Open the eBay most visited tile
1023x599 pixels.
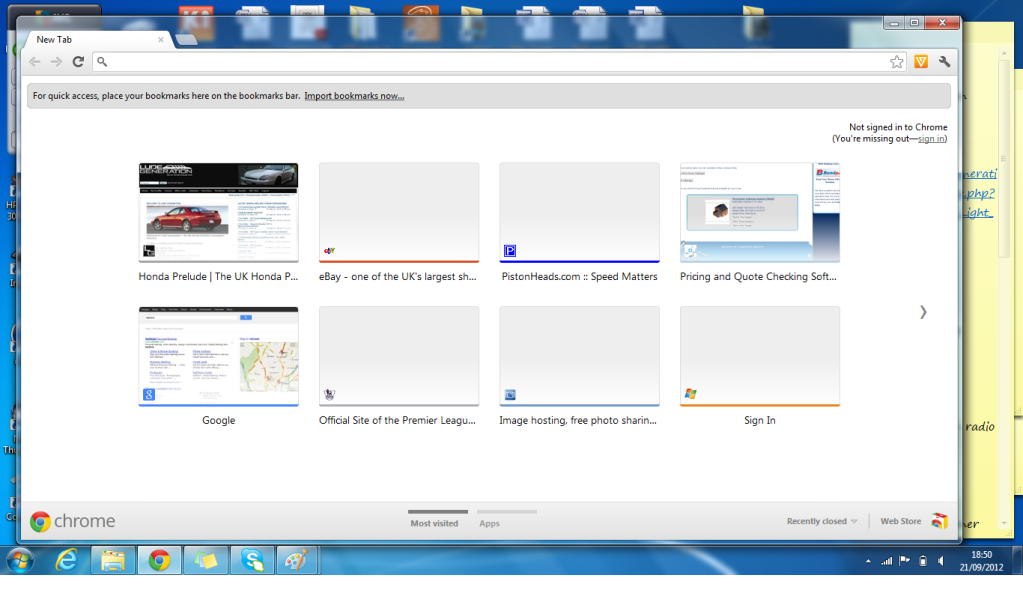399,212
